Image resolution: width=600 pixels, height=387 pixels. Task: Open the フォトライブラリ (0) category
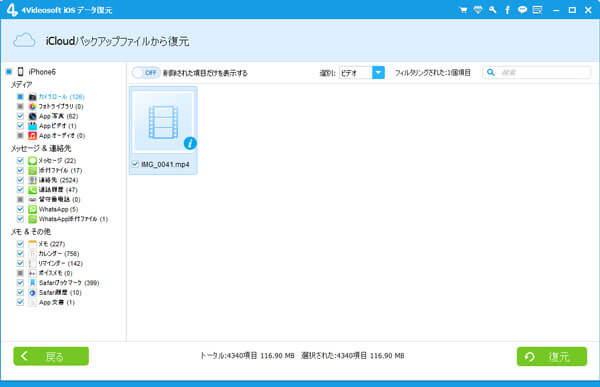click(61, 106)
